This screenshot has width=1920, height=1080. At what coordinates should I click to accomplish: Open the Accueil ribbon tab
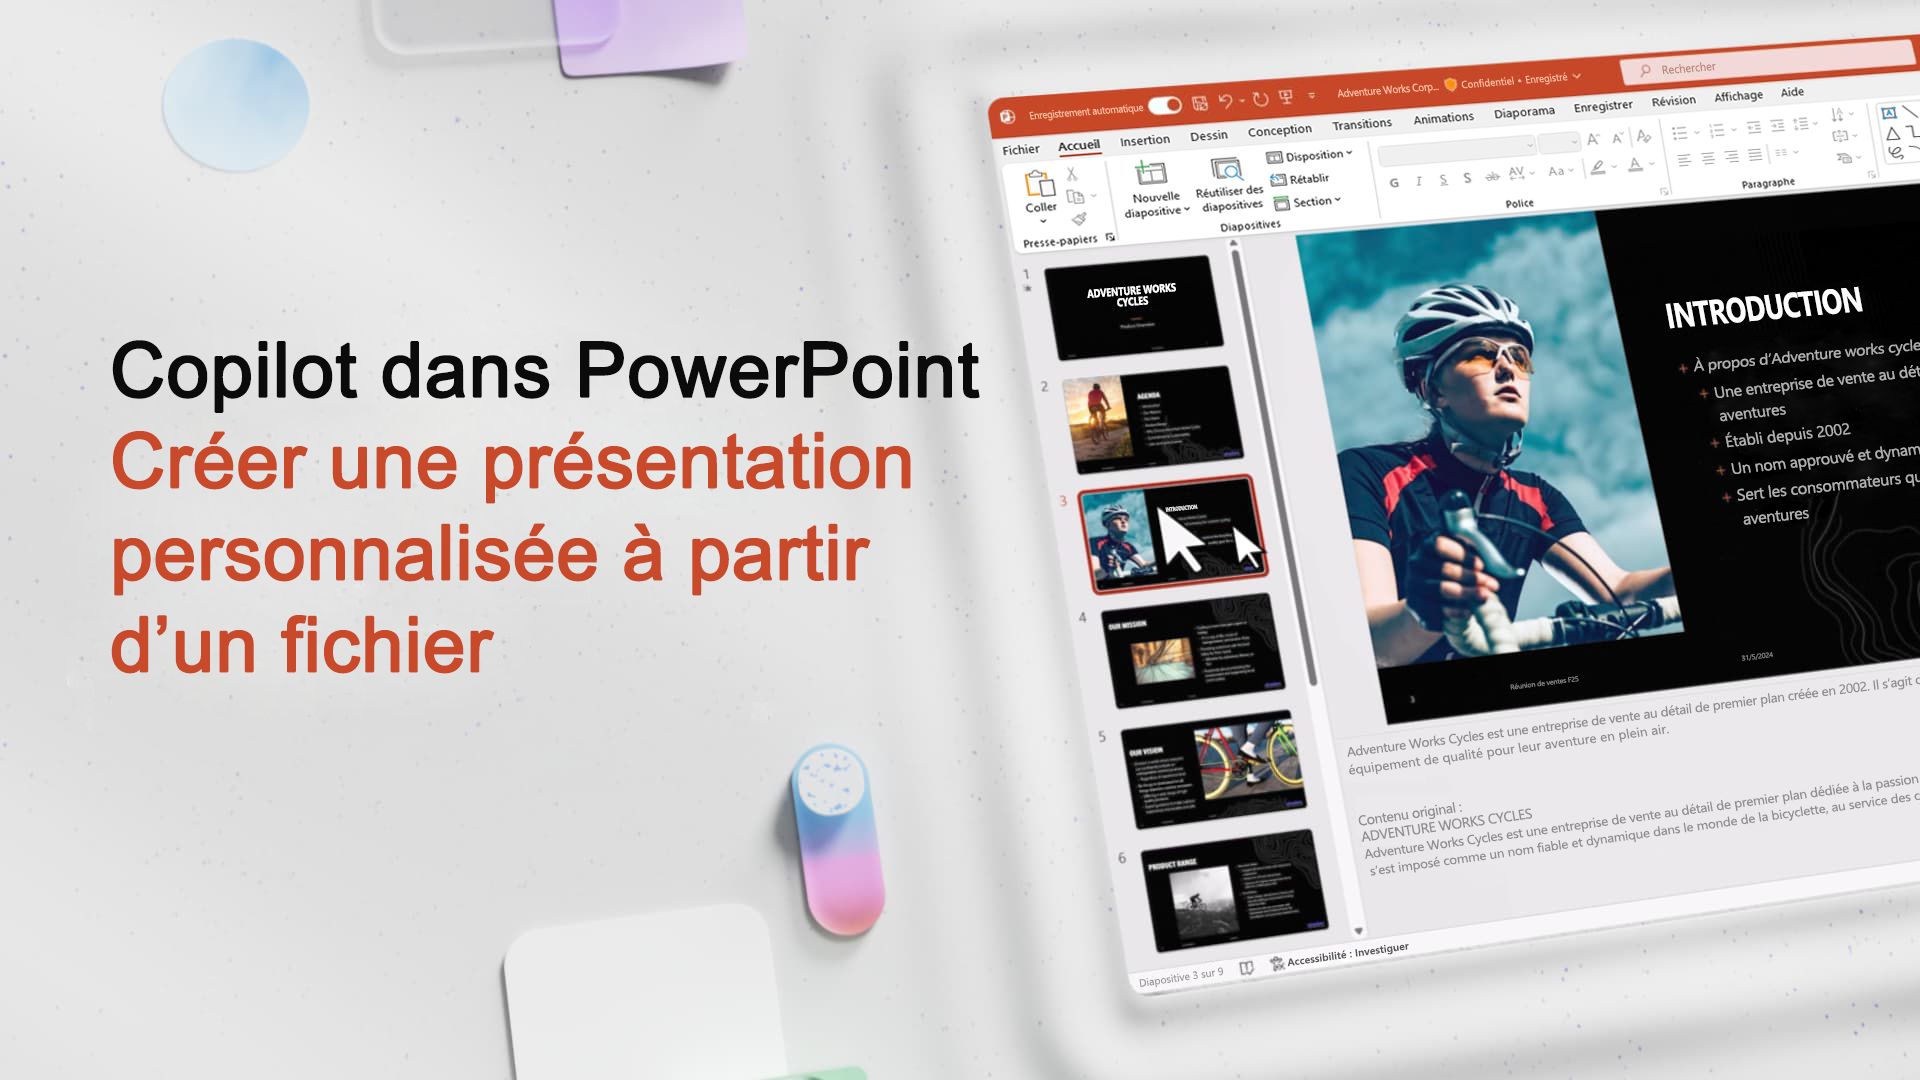[x=1079, y=144]
